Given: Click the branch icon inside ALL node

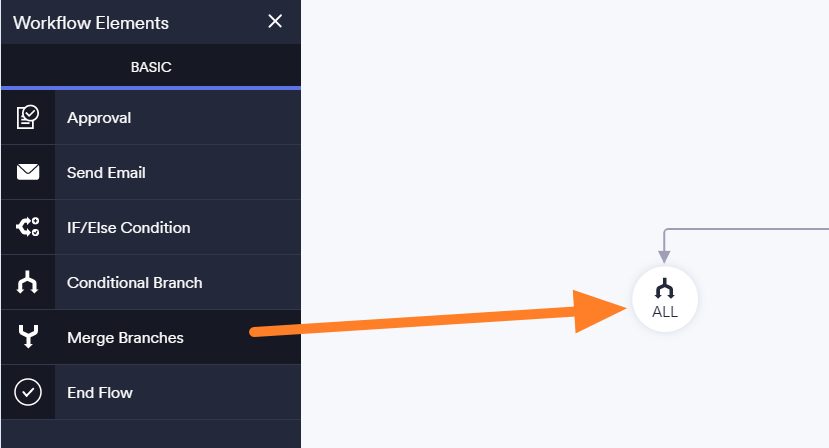Looking at the screenshot, I should pos(665,289).
